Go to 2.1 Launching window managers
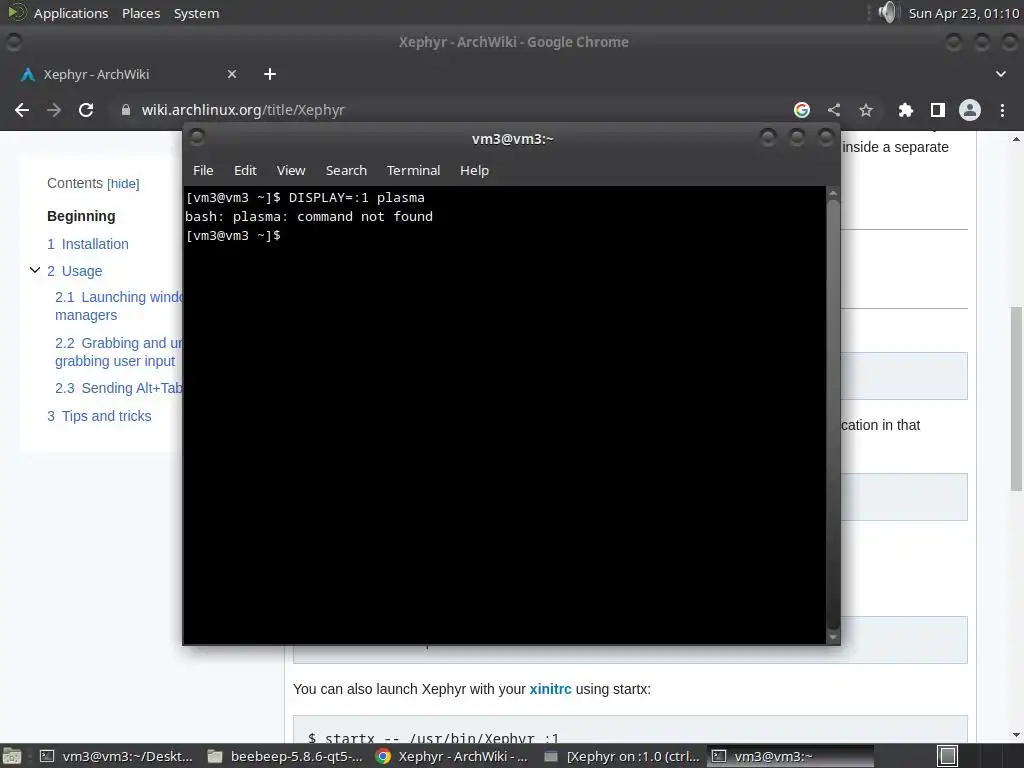1024x768 pixels. pyautogui.click(x=118, y=306)
